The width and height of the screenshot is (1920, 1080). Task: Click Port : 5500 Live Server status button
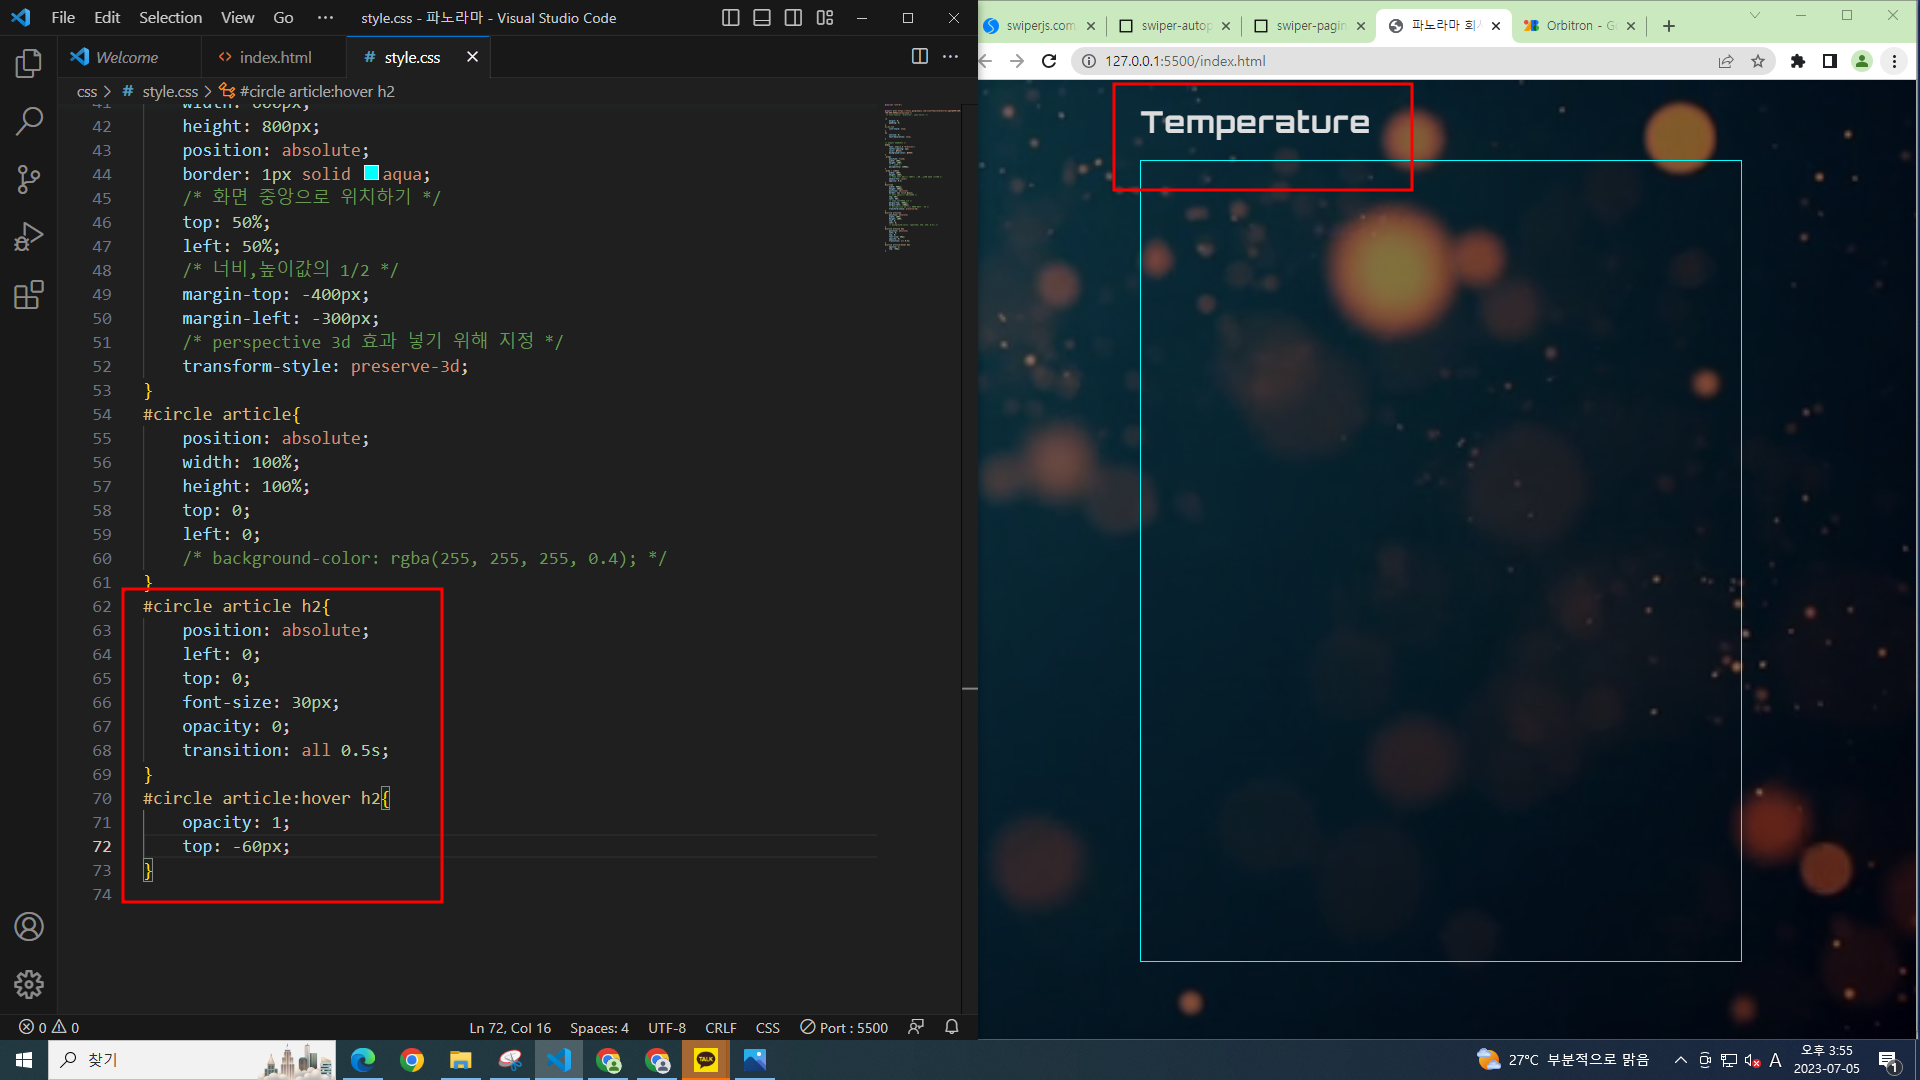(x=844, y=1027)
